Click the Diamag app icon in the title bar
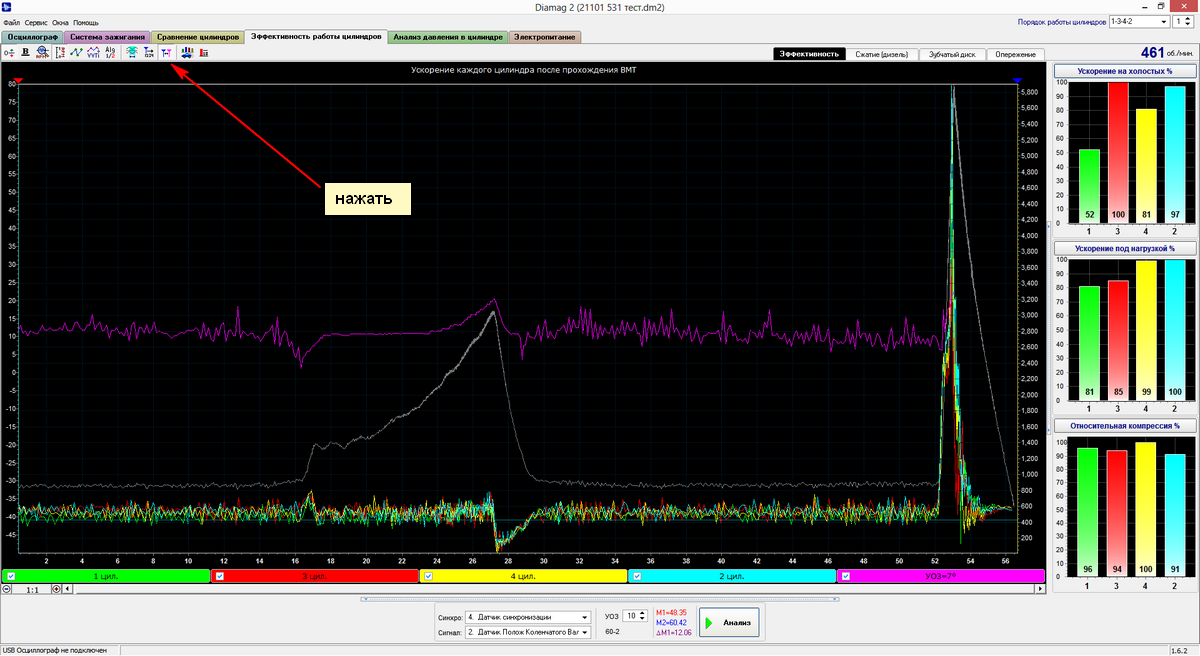The width and height of the screenshot is (1200, 656). click(x=7, y=7)
